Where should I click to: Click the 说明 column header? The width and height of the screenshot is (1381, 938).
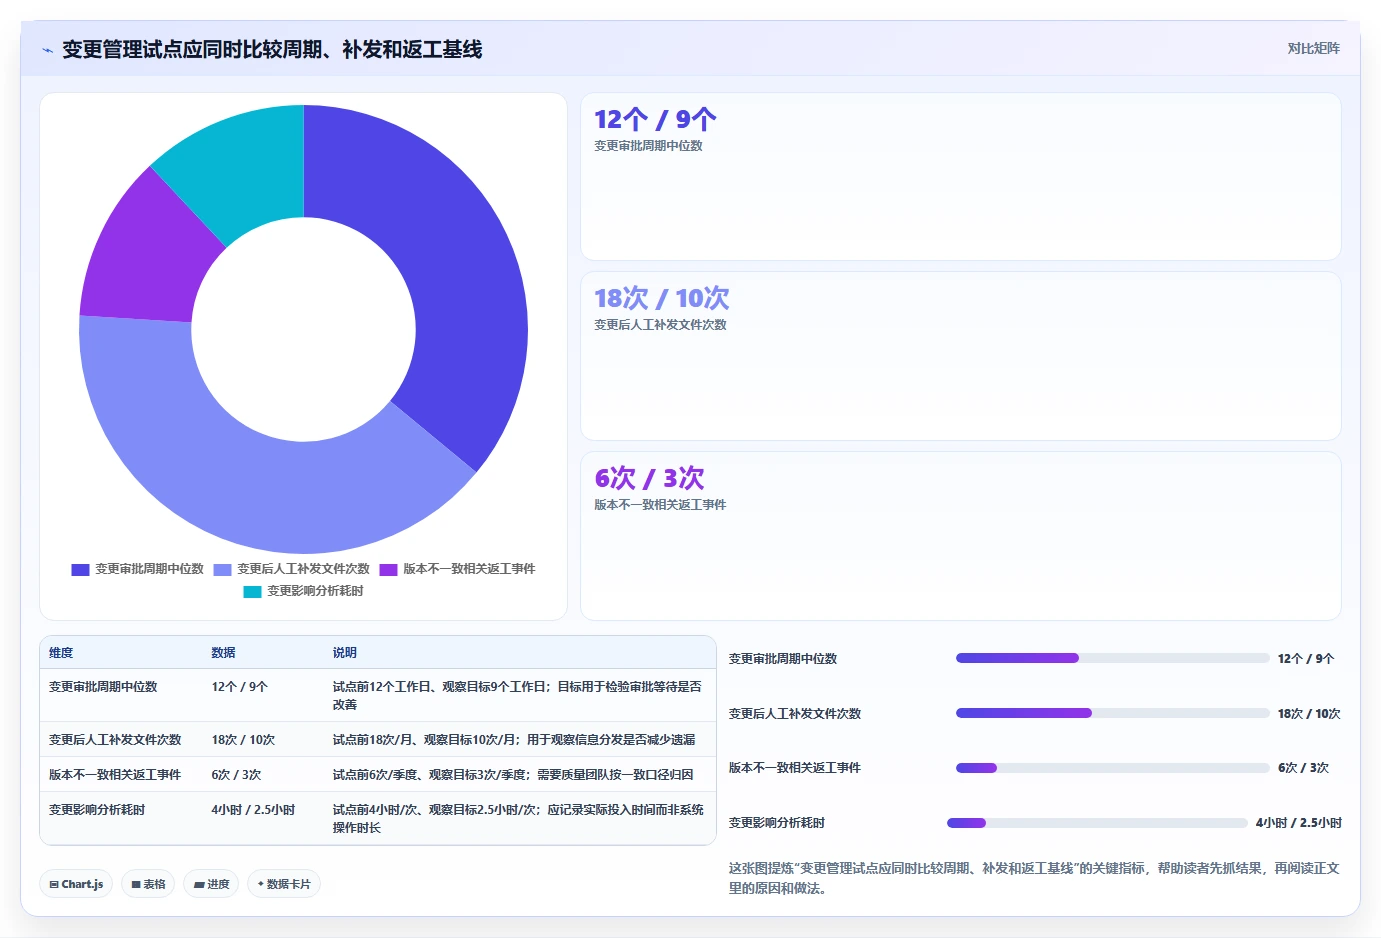(x=345, y=653)
